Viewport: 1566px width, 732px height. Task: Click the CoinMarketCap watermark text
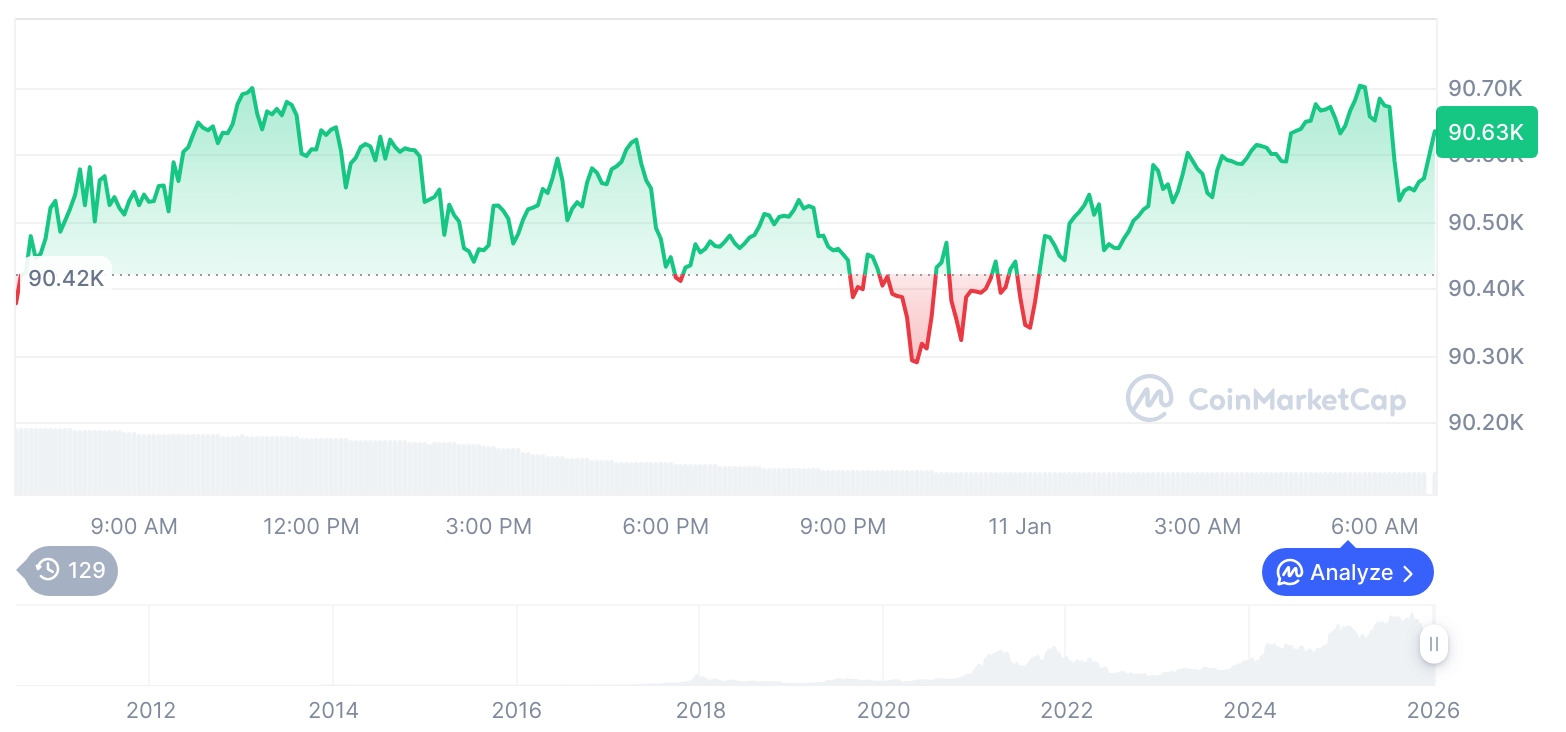[x=1296, y=400]
